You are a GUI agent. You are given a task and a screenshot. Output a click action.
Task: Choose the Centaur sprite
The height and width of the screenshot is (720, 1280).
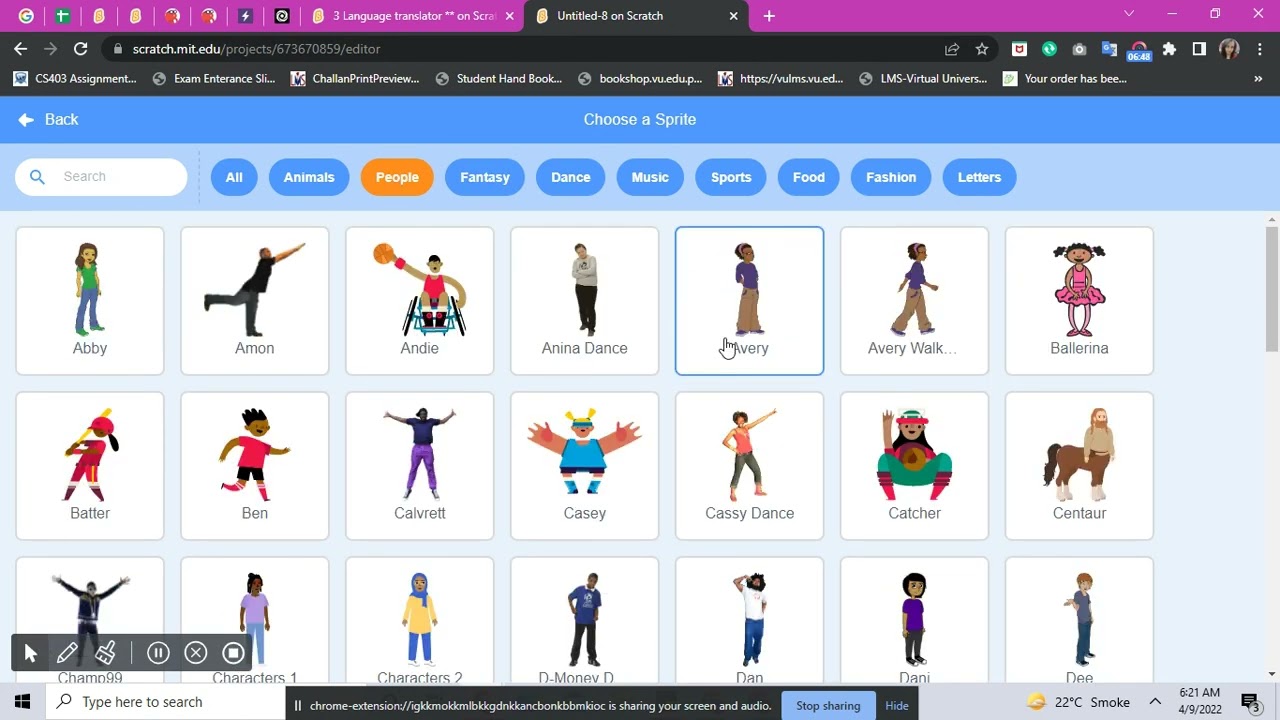pos(1080,466)
